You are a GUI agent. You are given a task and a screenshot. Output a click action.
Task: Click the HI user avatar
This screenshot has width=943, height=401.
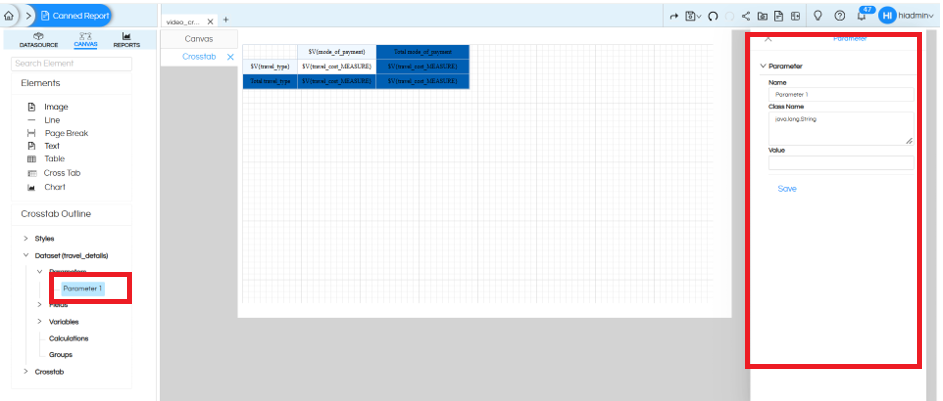(x=887, y=16)
